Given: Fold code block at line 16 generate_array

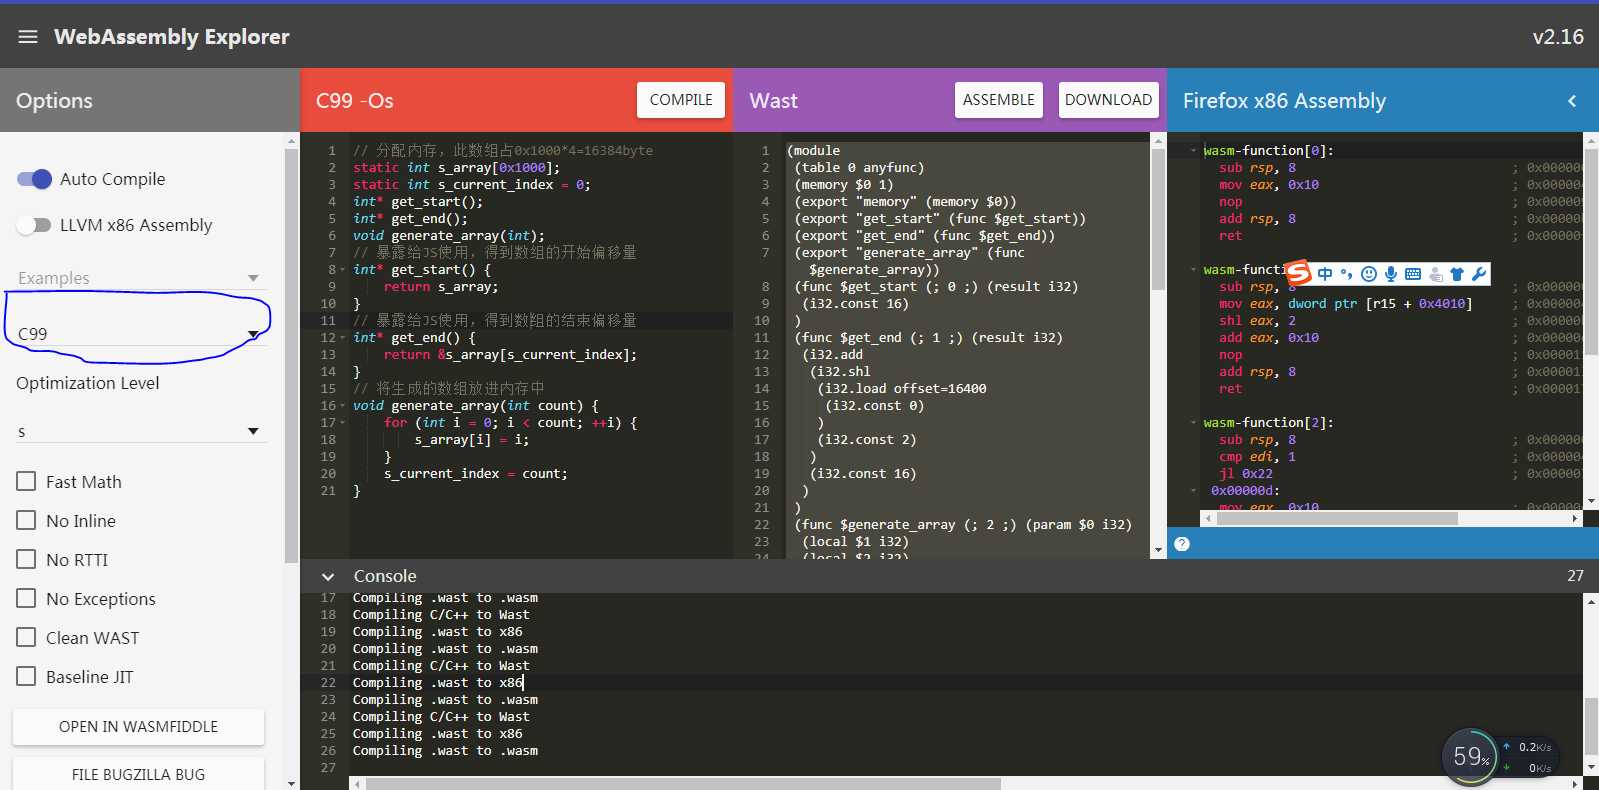Looking at the screenshot, I should tap(343, 406).
